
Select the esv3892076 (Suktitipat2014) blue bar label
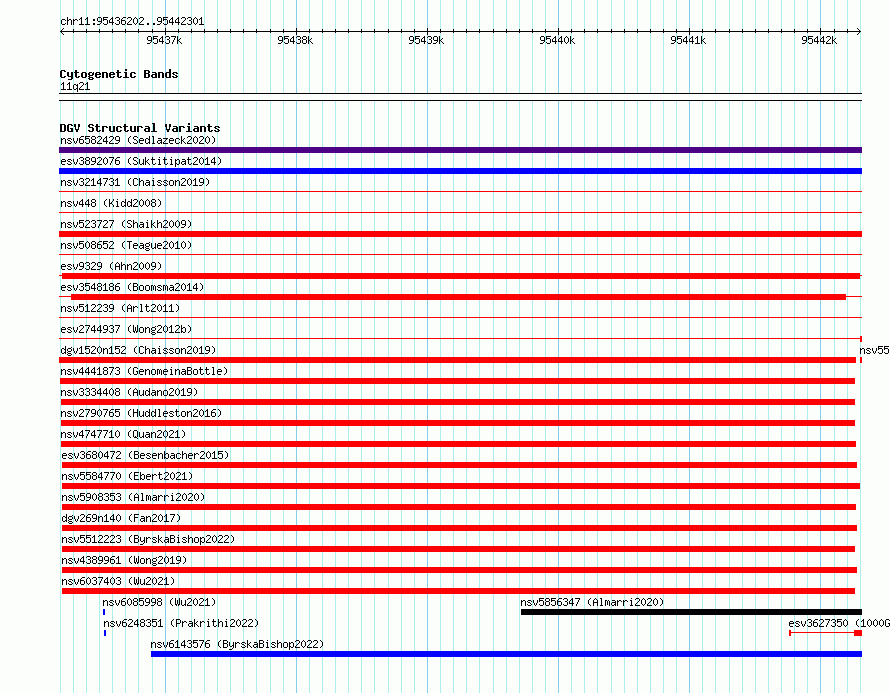pyautogui.click(x=141, y=161)
